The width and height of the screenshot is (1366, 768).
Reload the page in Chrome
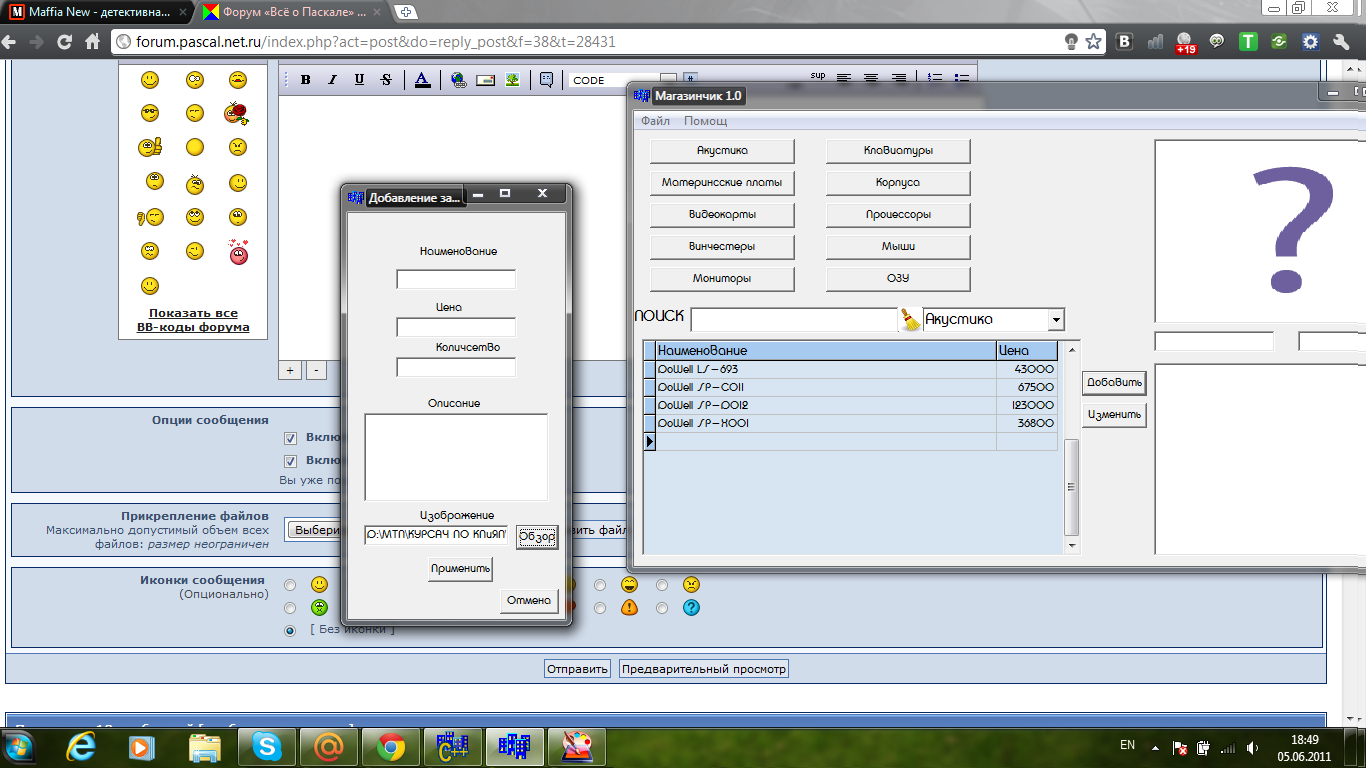pos(64,42)
